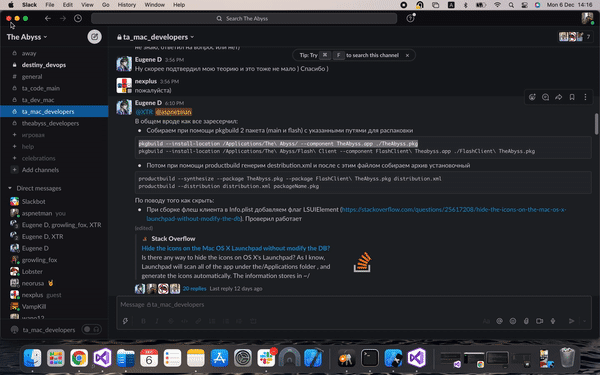Dismiss the search this channel tip

[x=408, y=55]
